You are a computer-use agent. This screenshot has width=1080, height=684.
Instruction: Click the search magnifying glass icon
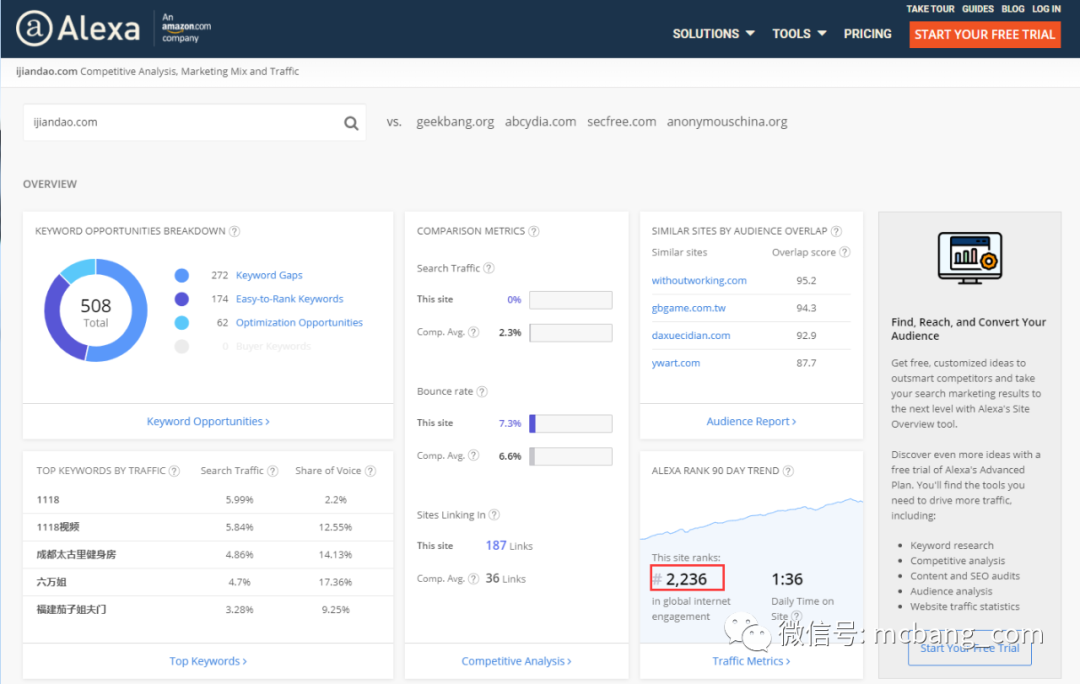point(350,121)
